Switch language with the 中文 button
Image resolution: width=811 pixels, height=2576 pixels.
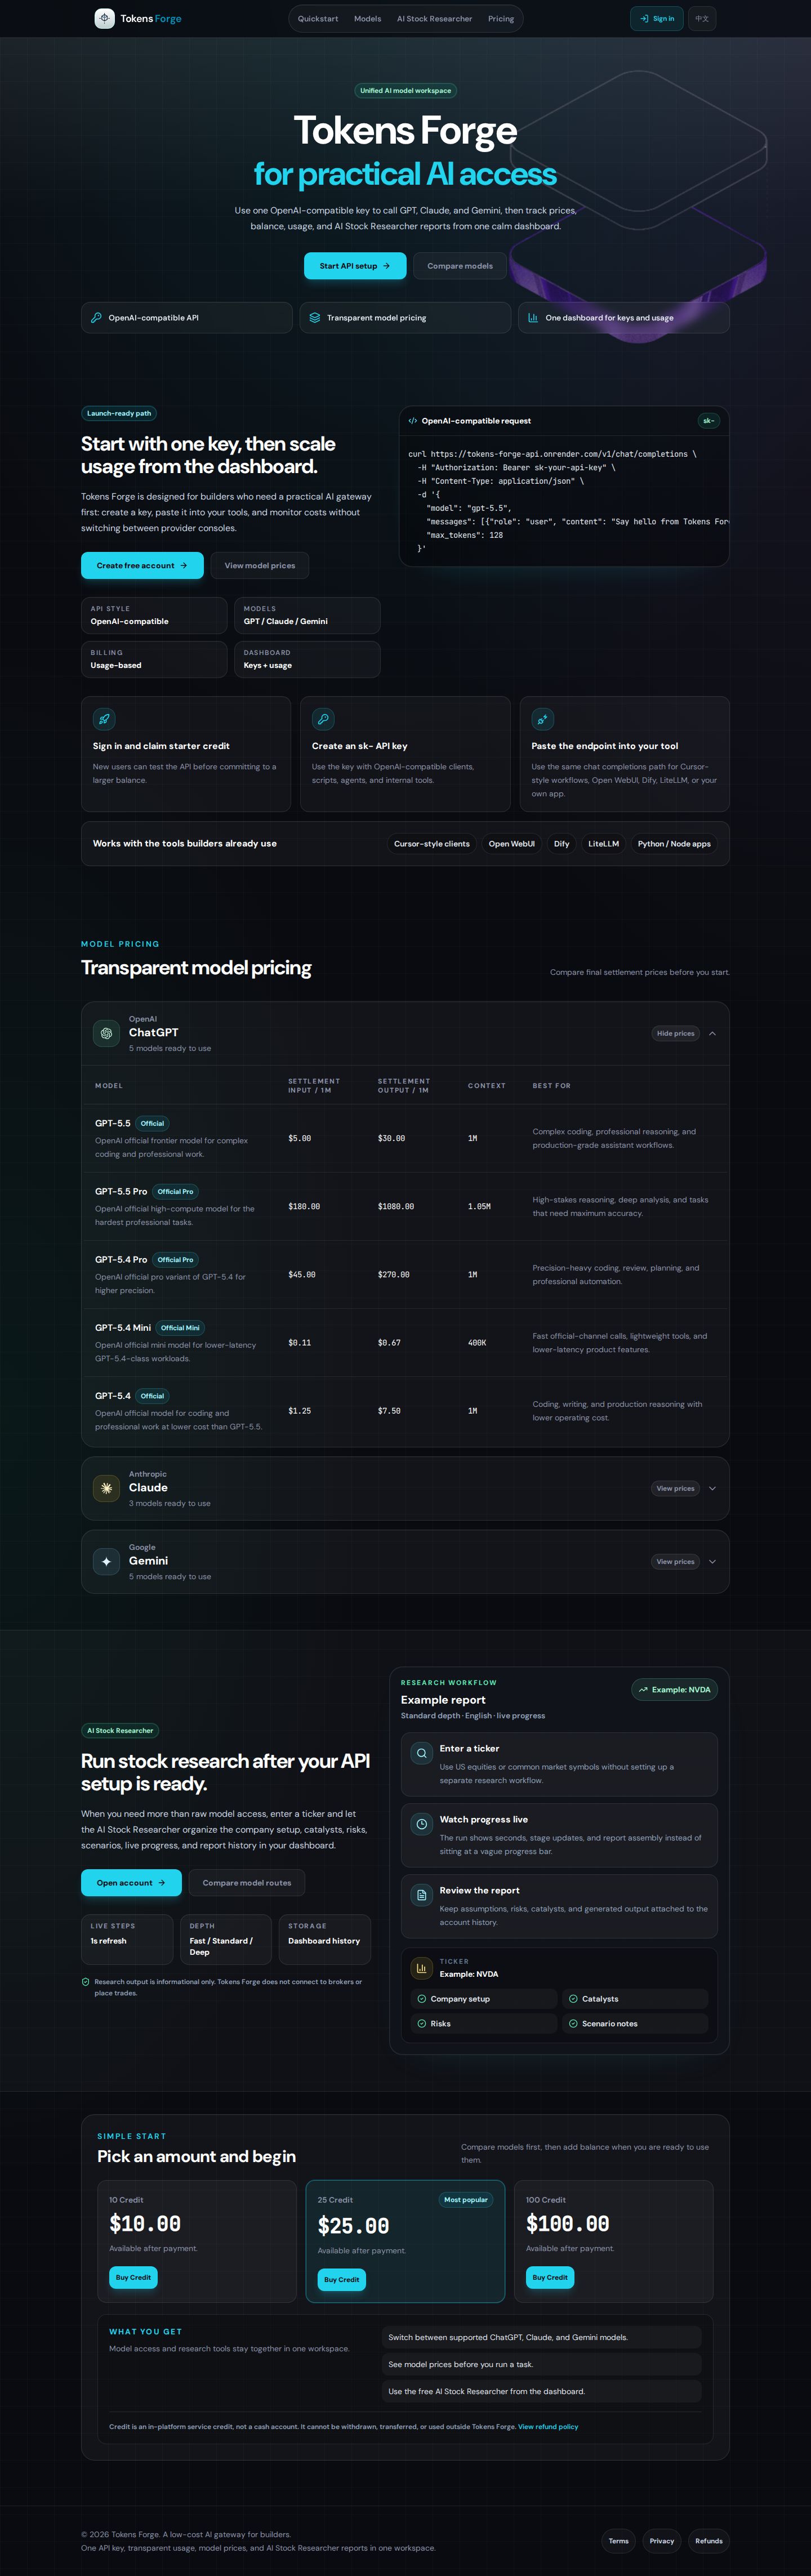(702, 18)
